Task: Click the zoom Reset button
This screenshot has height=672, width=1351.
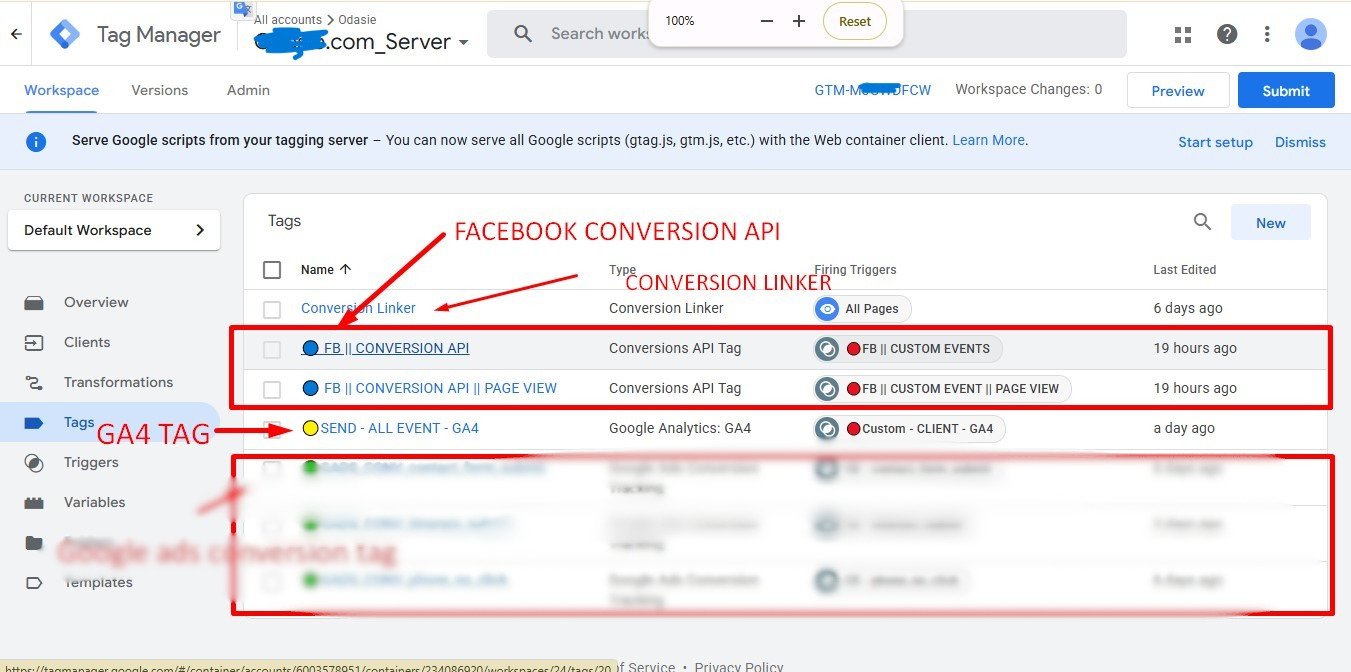Action: click(855, 21)
